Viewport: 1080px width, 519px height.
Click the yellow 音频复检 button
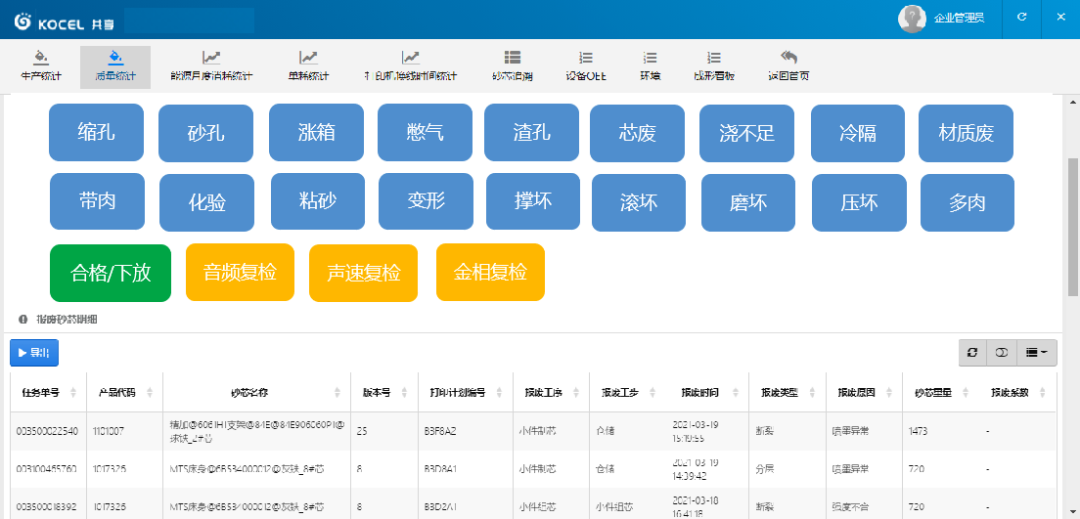coord(240,273)
